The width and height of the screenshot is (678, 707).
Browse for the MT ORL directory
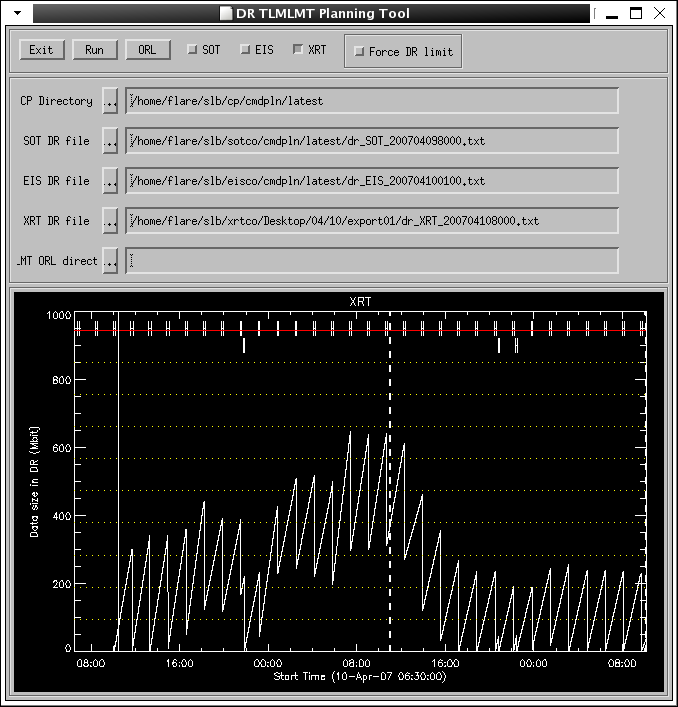click(x=110, y=261)
